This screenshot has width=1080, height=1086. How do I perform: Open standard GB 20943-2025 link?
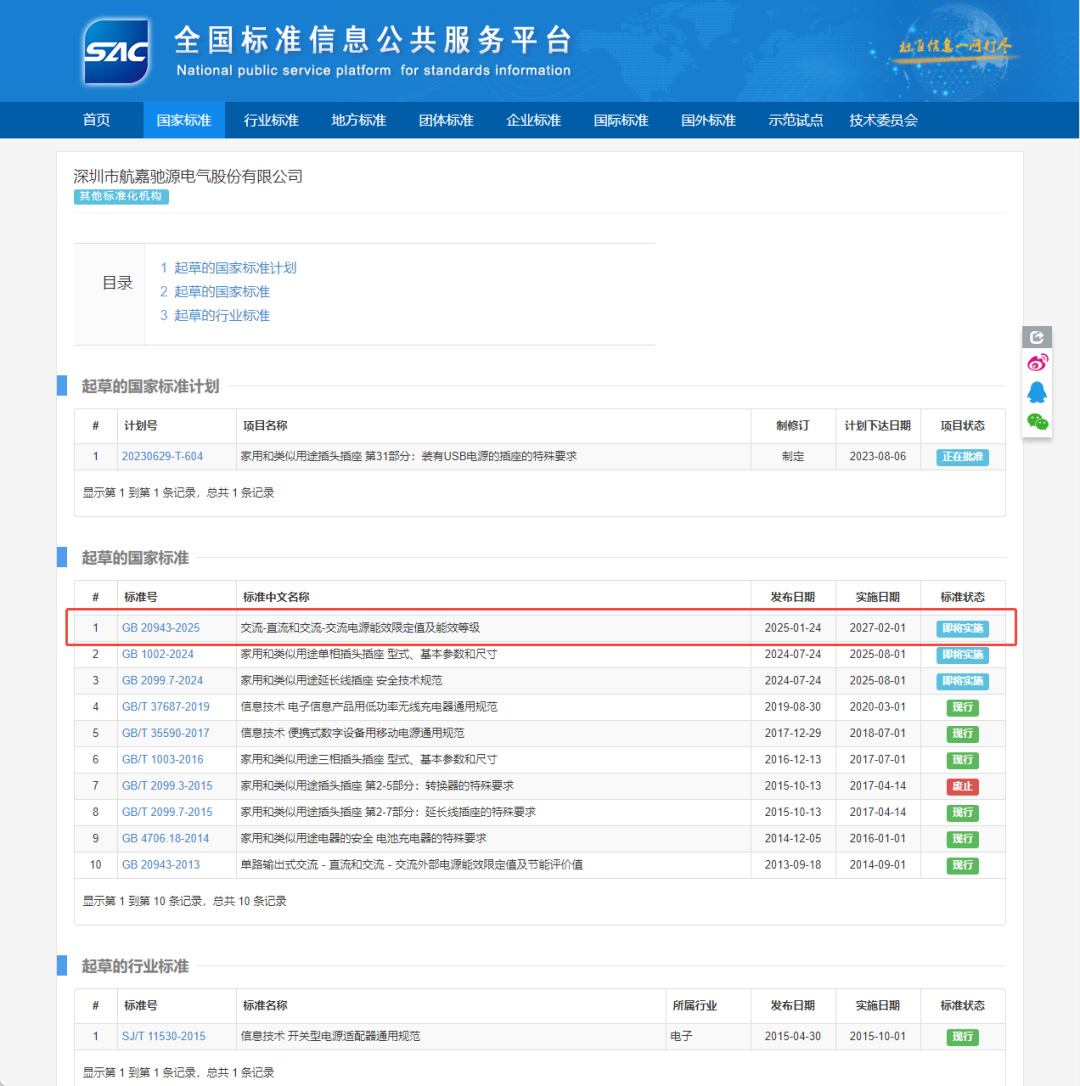[161, 628]
